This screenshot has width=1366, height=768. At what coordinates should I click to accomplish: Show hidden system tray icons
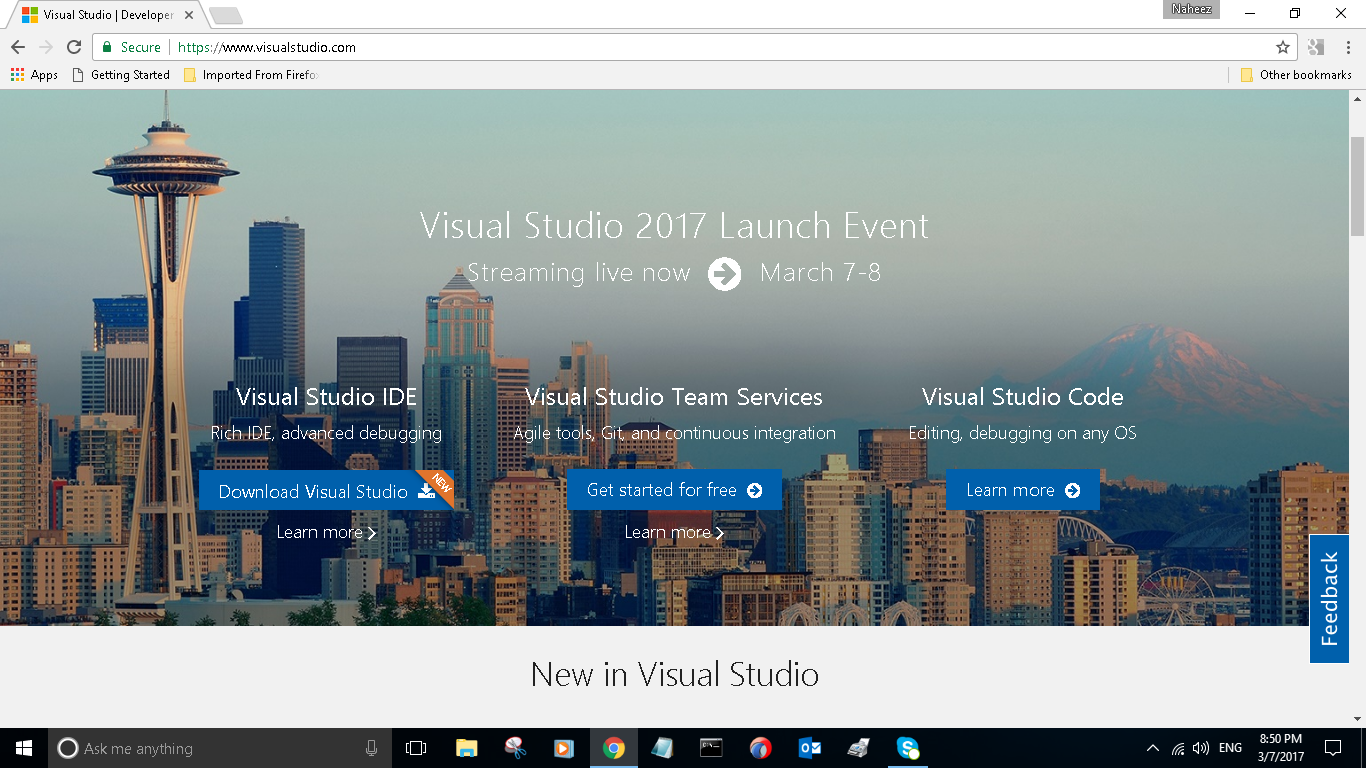(1153, 748)
